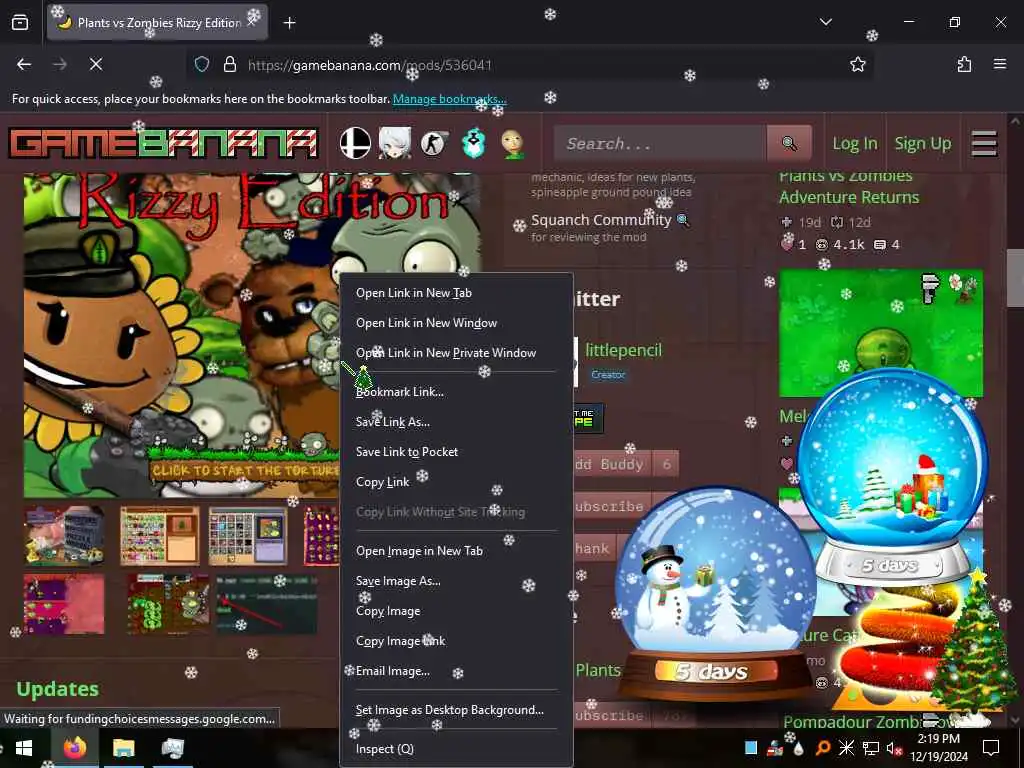Click the orange magnifier tray icon

click(822, 748)
